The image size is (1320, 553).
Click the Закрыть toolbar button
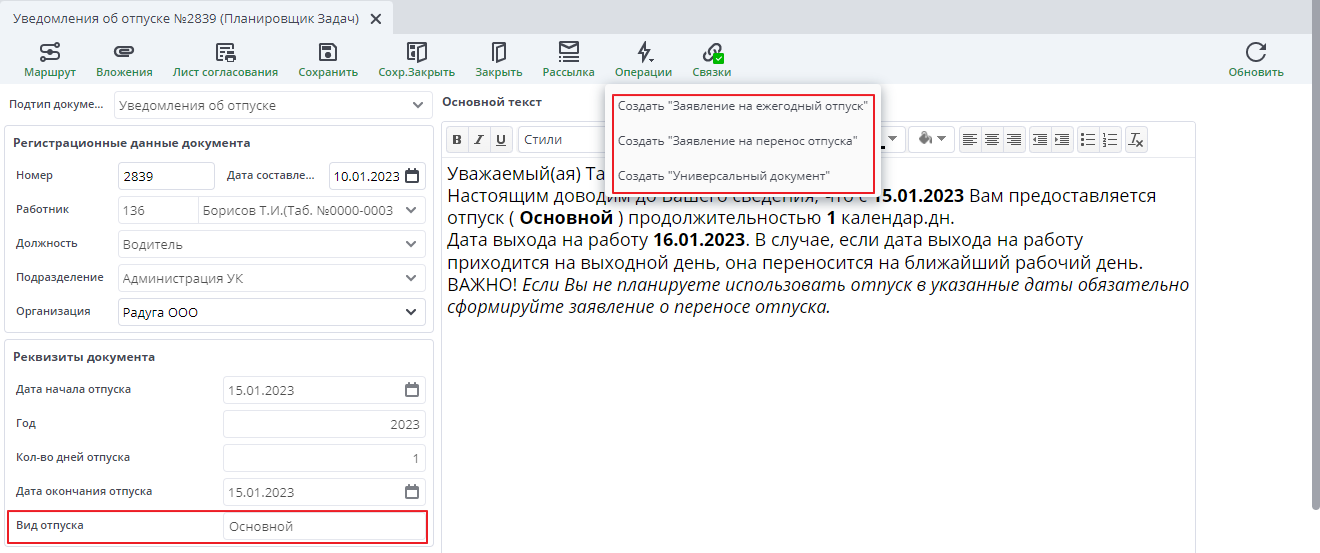pos(498,59)
